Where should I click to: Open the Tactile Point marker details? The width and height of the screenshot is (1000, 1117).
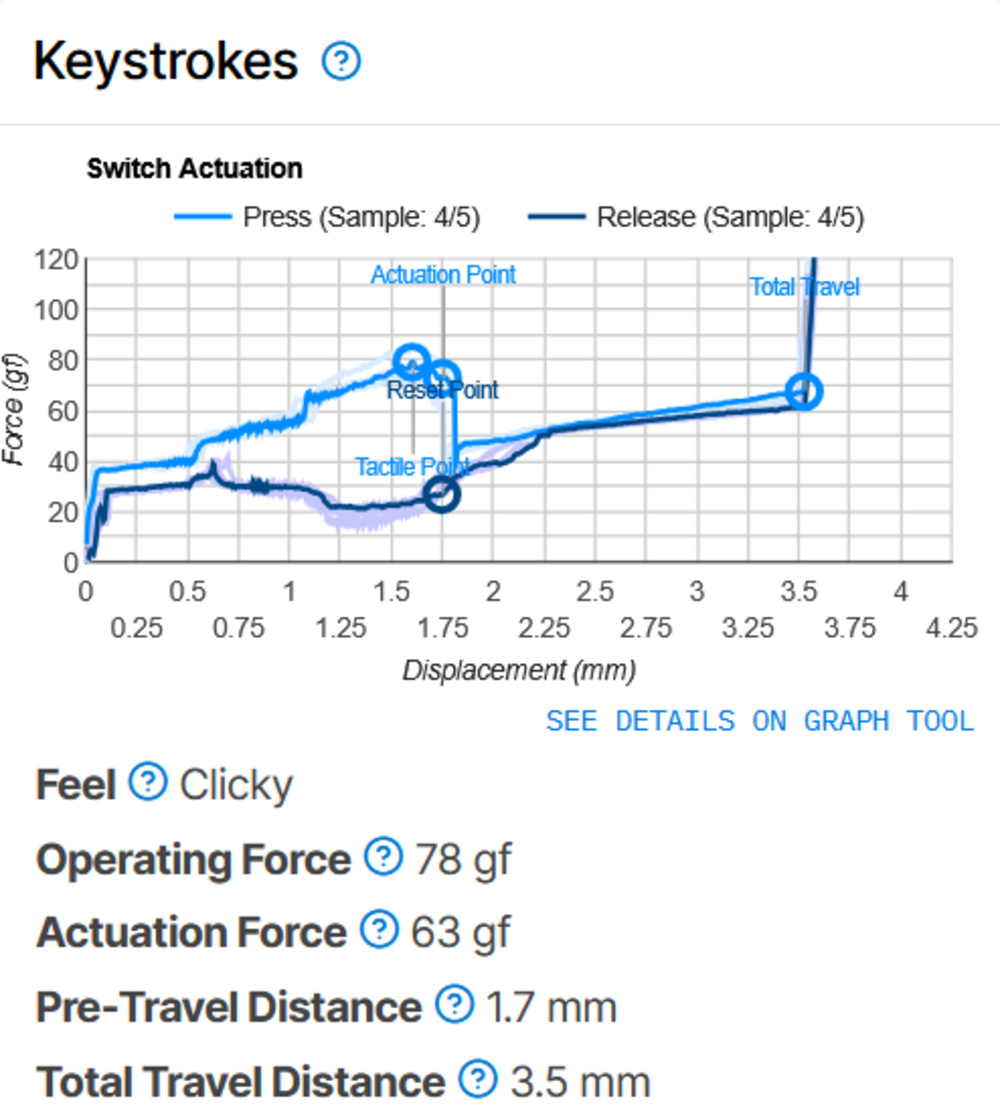pos(440,493)
